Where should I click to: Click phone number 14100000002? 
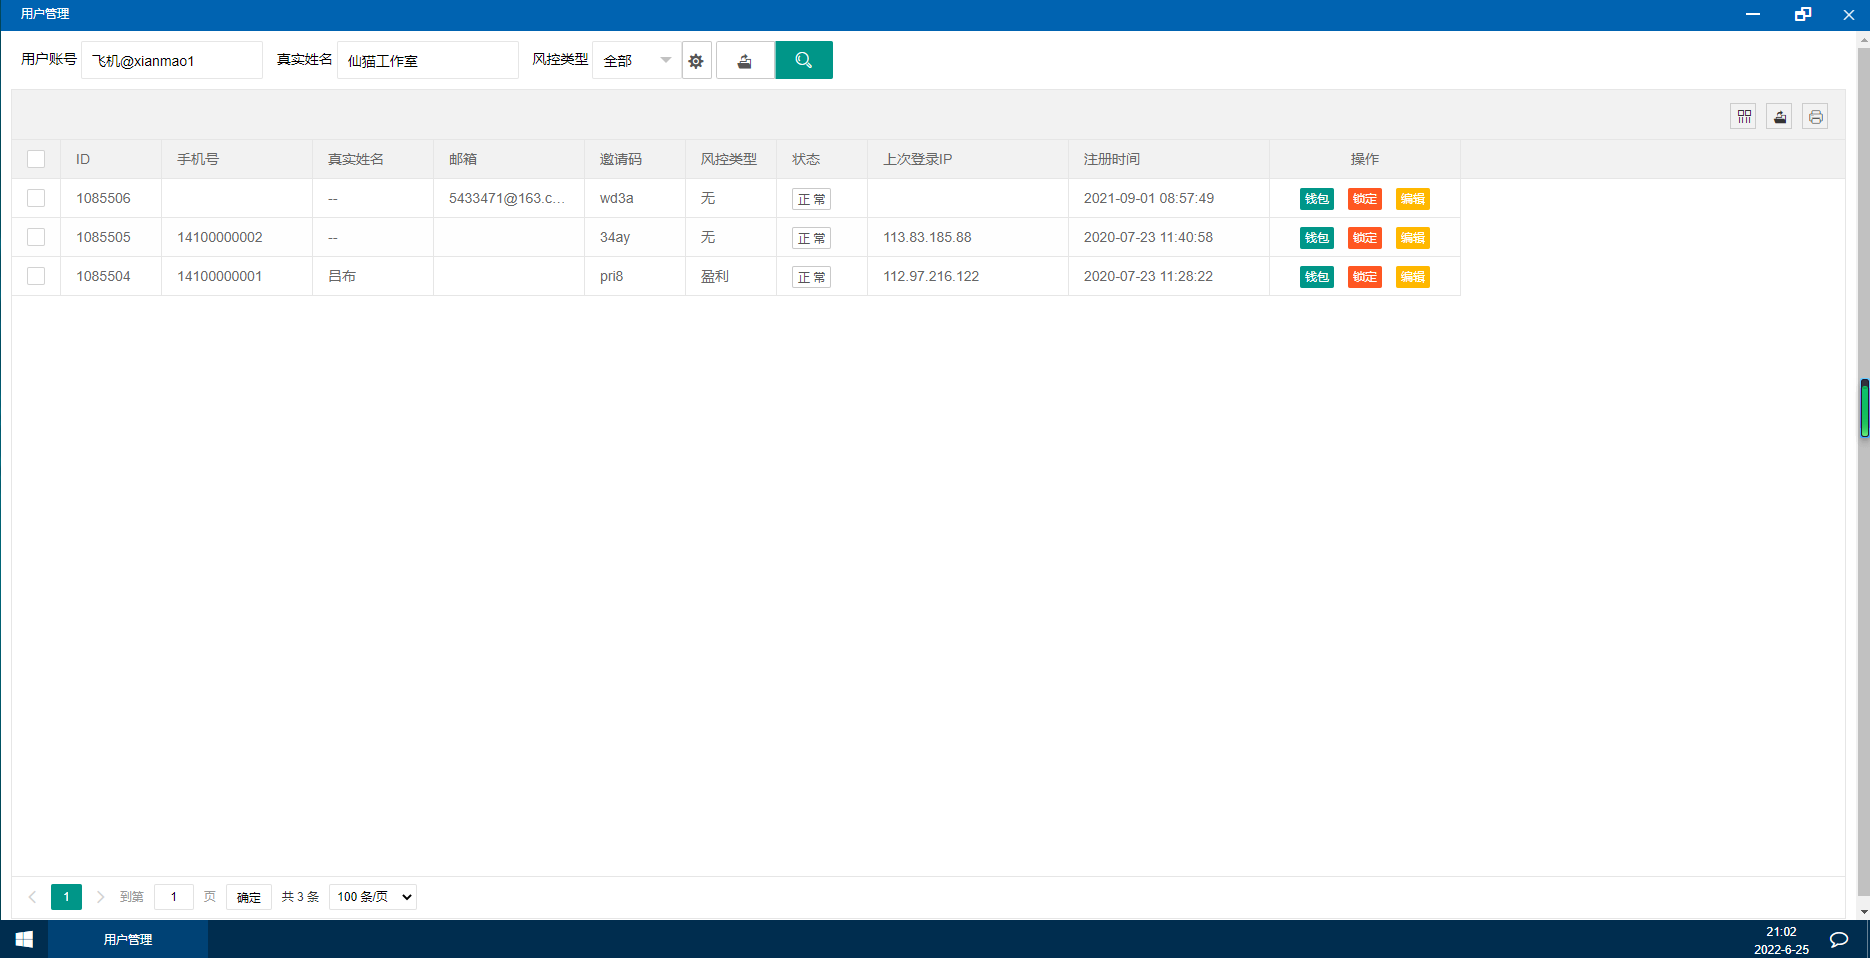coord(220,237)
